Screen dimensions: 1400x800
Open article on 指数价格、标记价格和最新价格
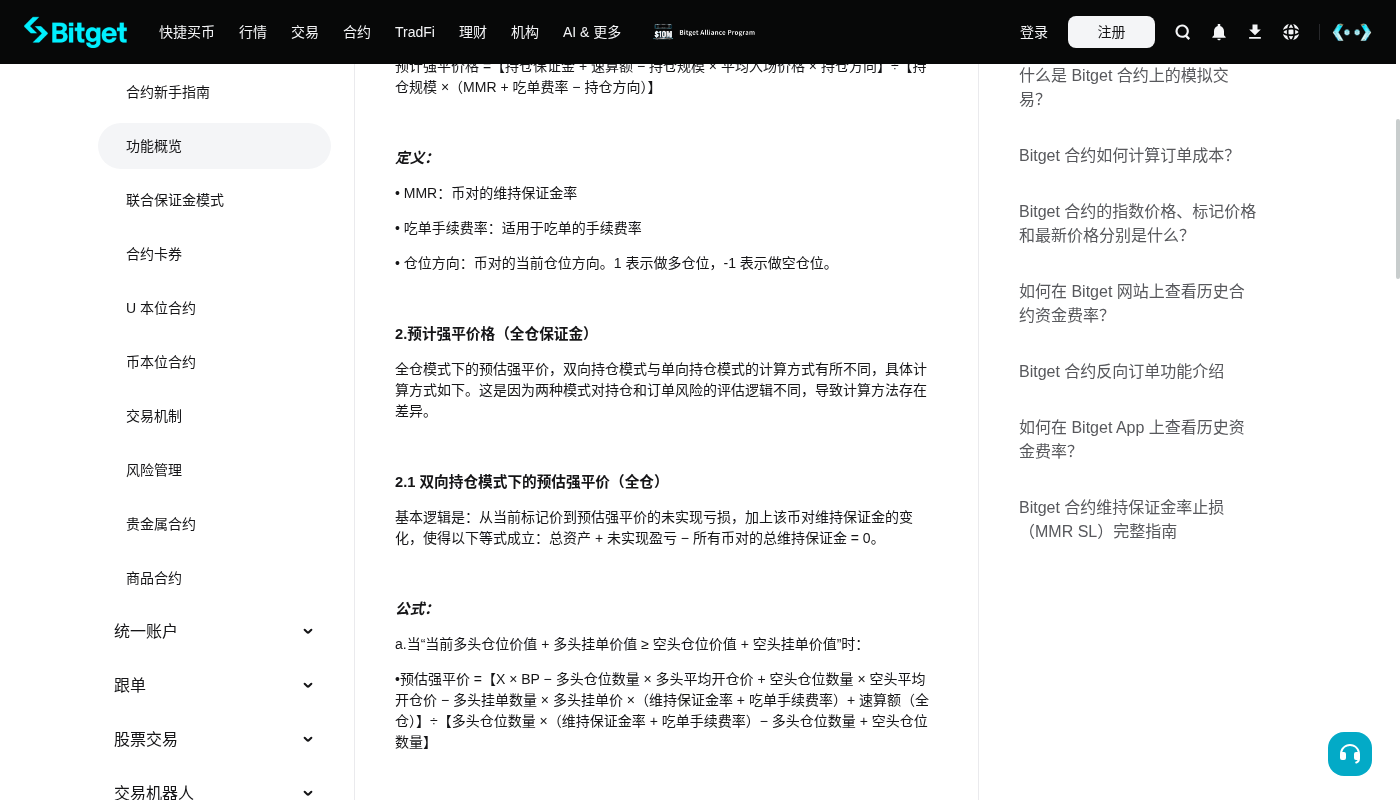click(x=1138, y=223)
